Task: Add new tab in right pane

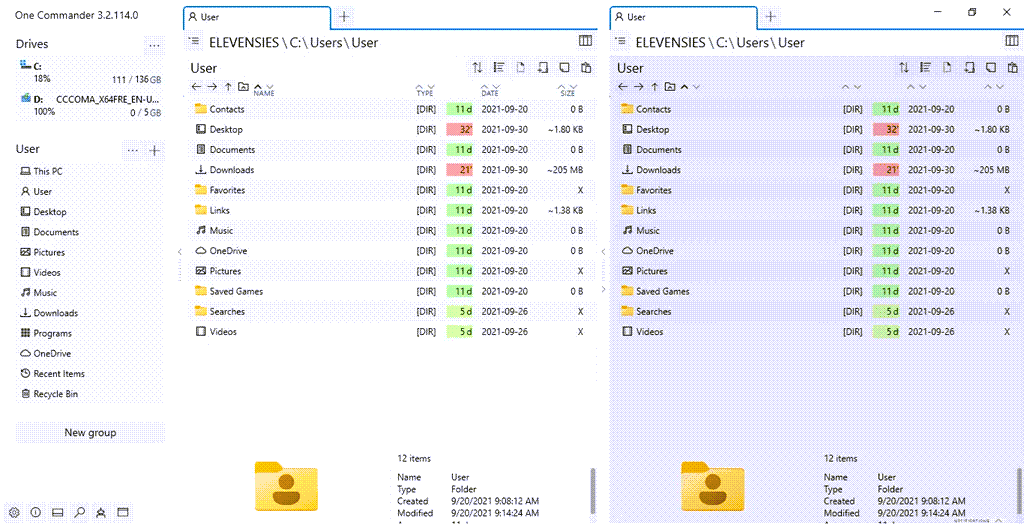Action: pyautogui.click(x=770, y=17)
